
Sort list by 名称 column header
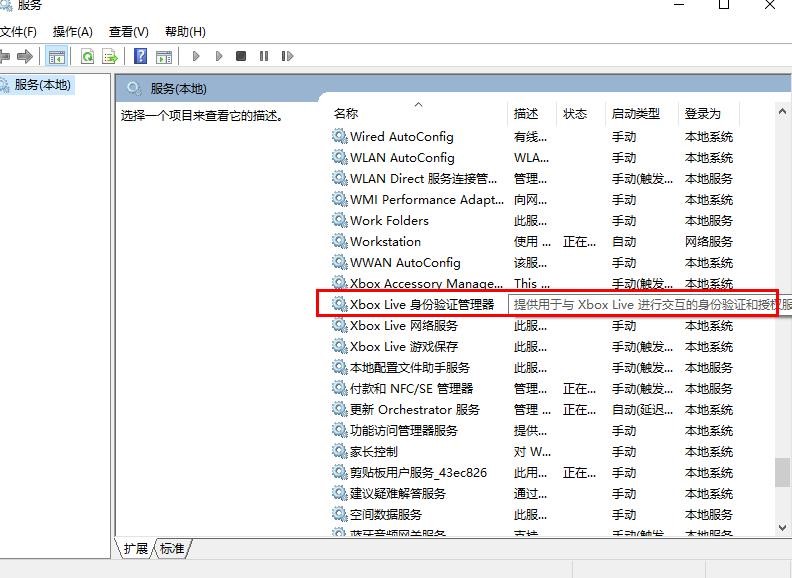[346, 114]
